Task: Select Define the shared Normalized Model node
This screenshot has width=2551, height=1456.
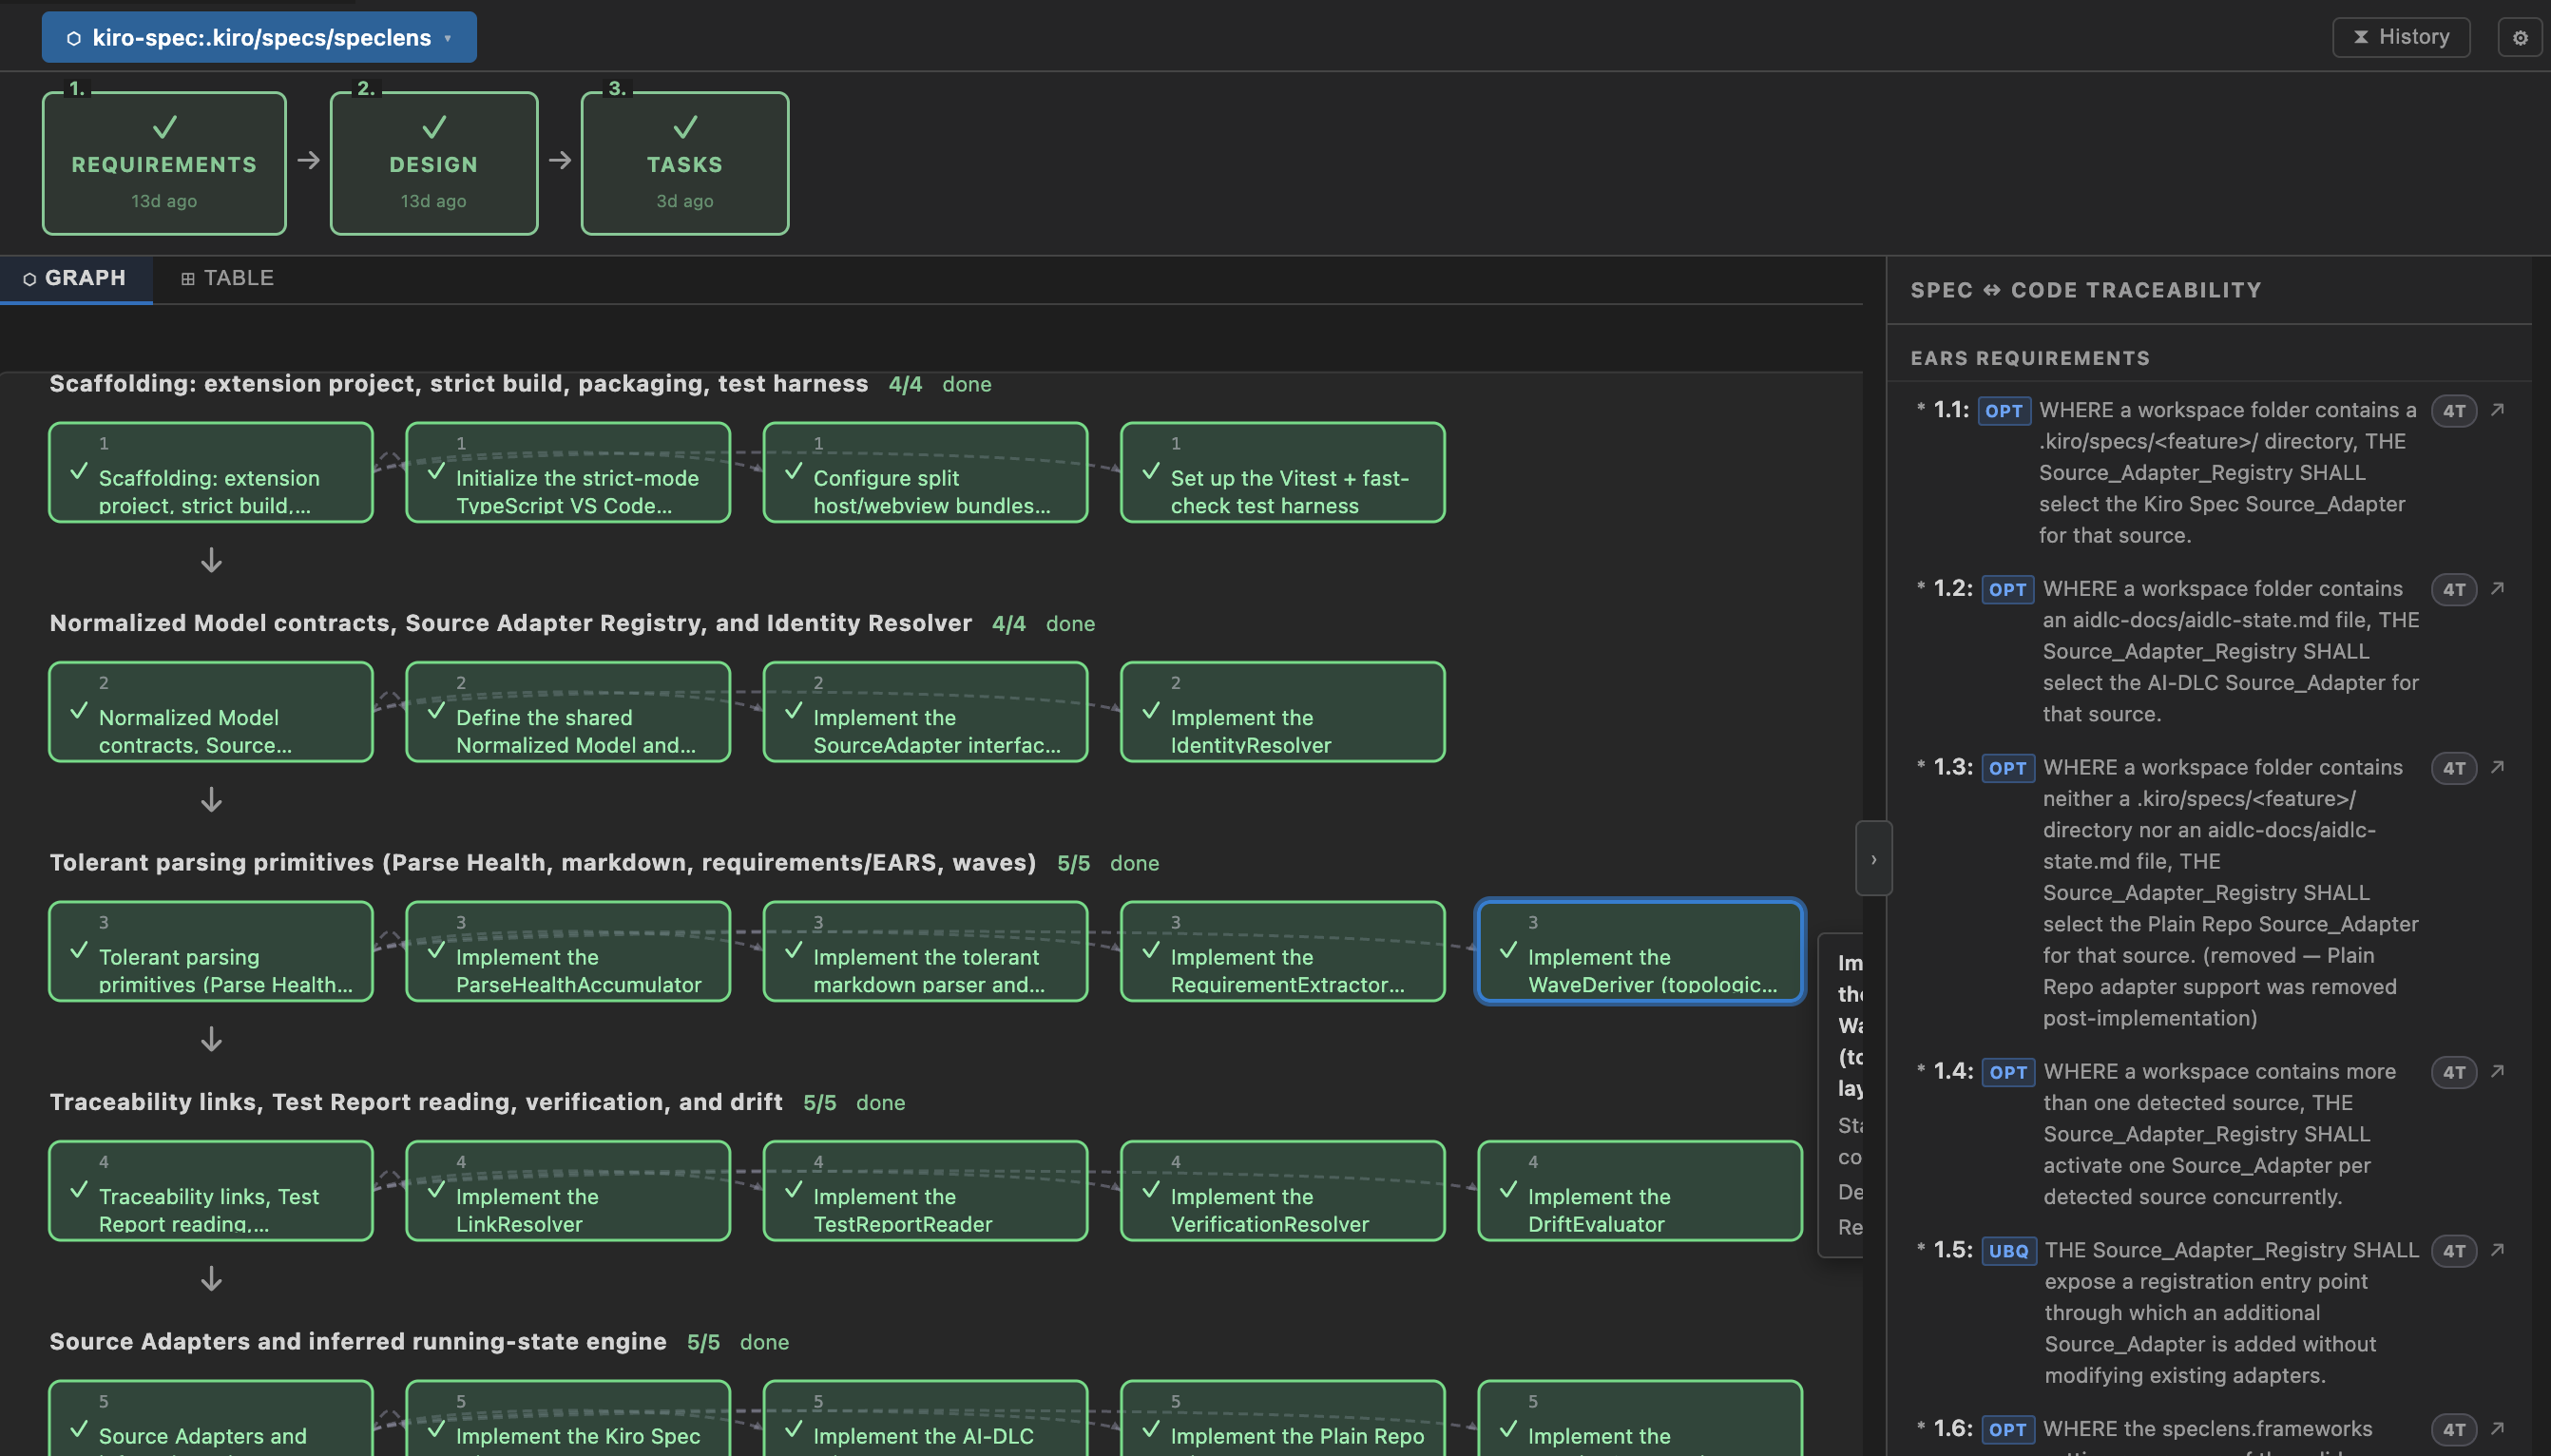Action: pos(568,712)
